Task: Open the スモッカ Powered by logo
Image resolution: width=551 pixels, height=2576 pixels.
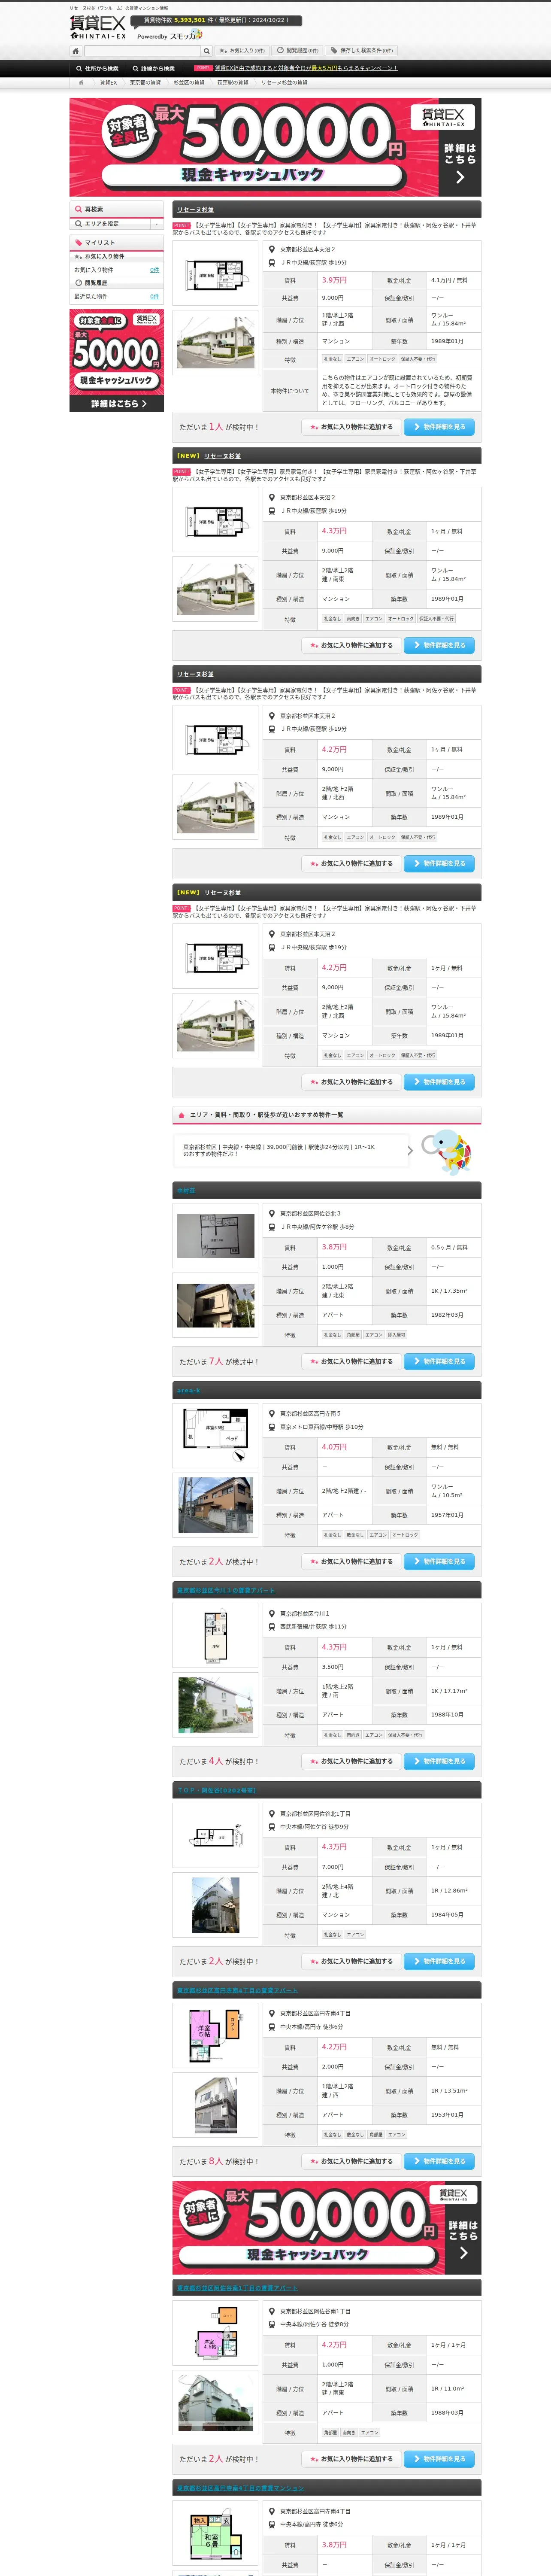Action: (x=170, y=35)
